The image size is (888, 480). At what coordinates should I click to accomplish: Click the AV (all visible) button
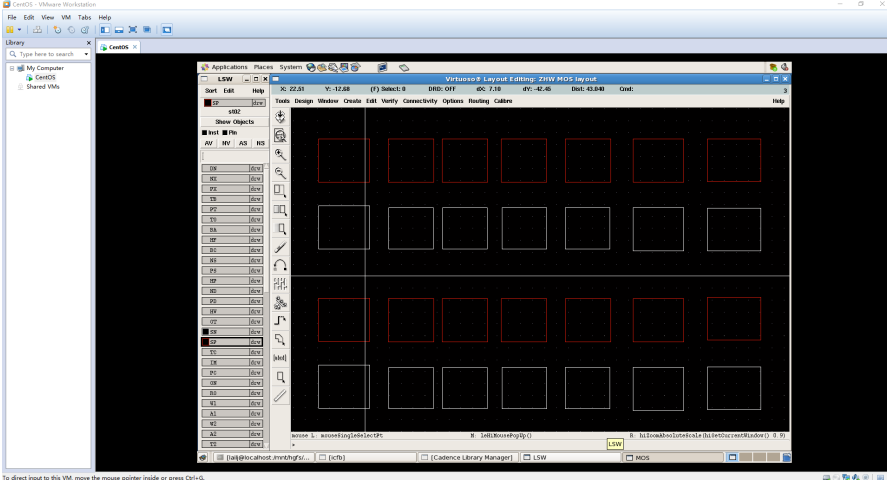208,143
